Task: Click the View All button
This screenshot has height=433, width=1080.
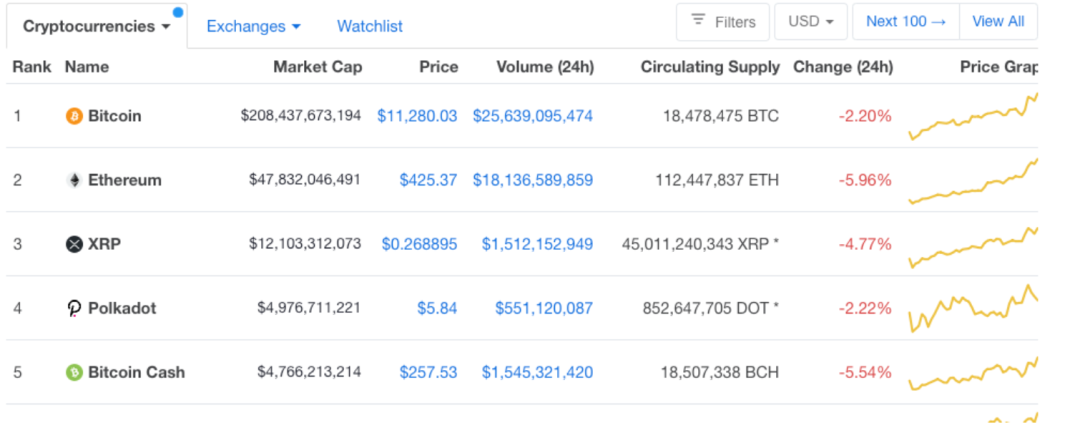Action: coord(998,21)
